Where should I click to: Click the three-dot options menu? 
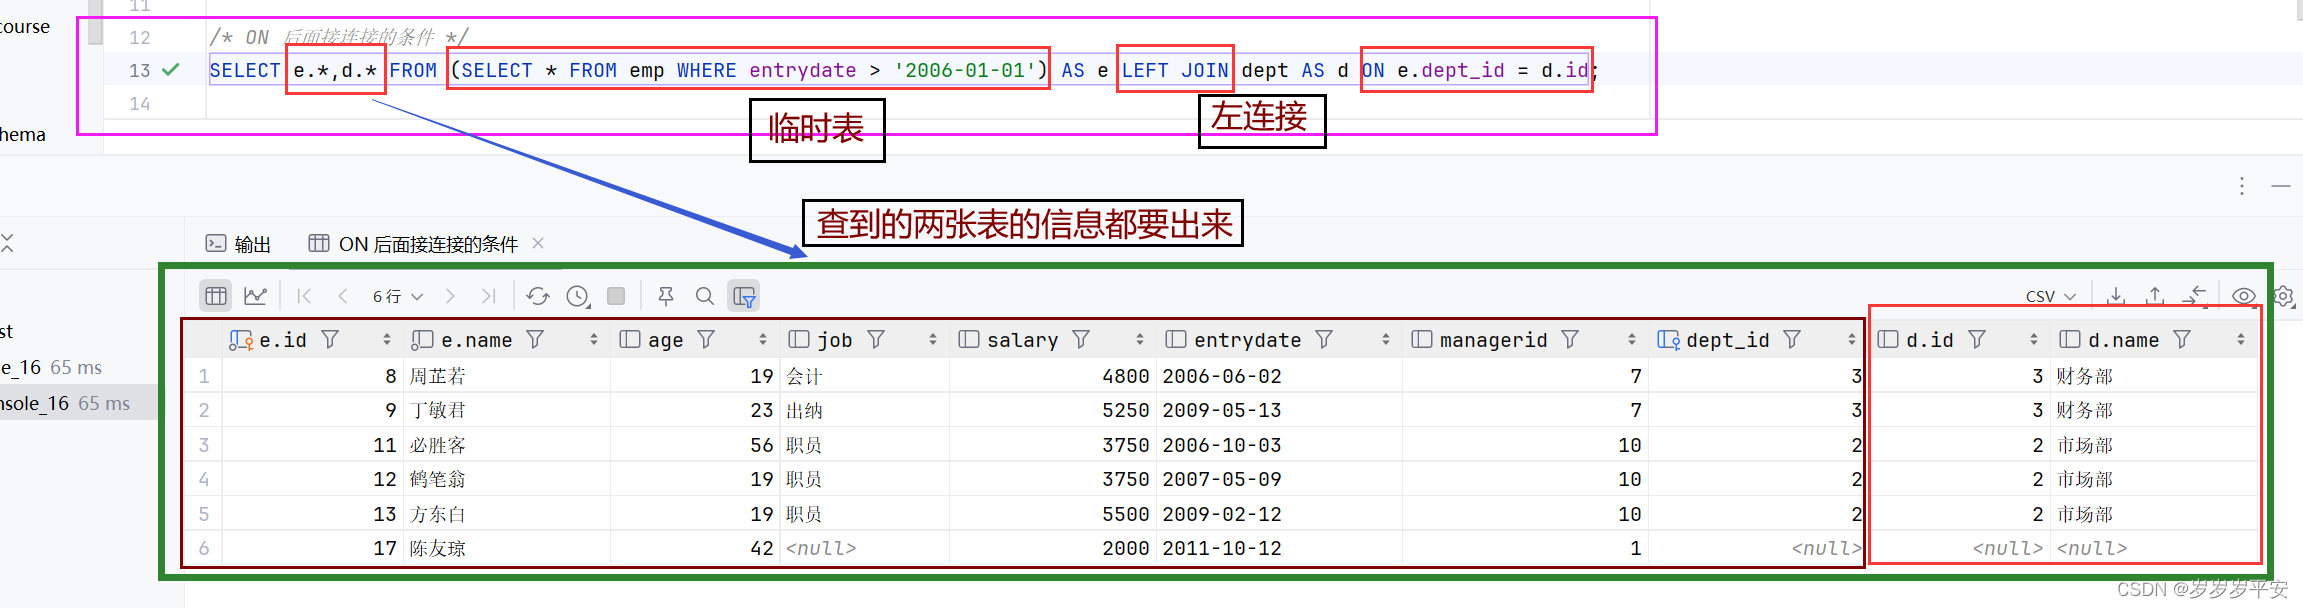point(2242,186)
